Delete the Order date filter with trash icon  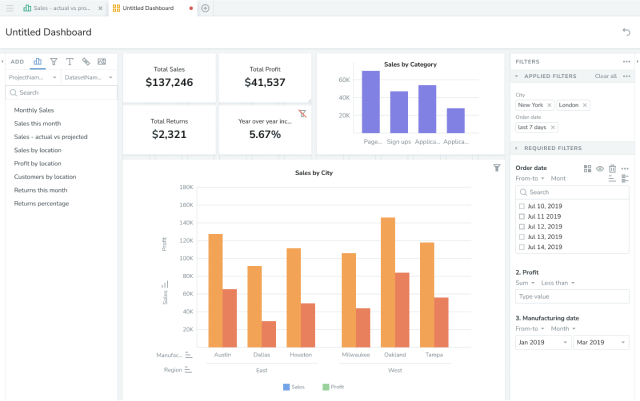612,168
